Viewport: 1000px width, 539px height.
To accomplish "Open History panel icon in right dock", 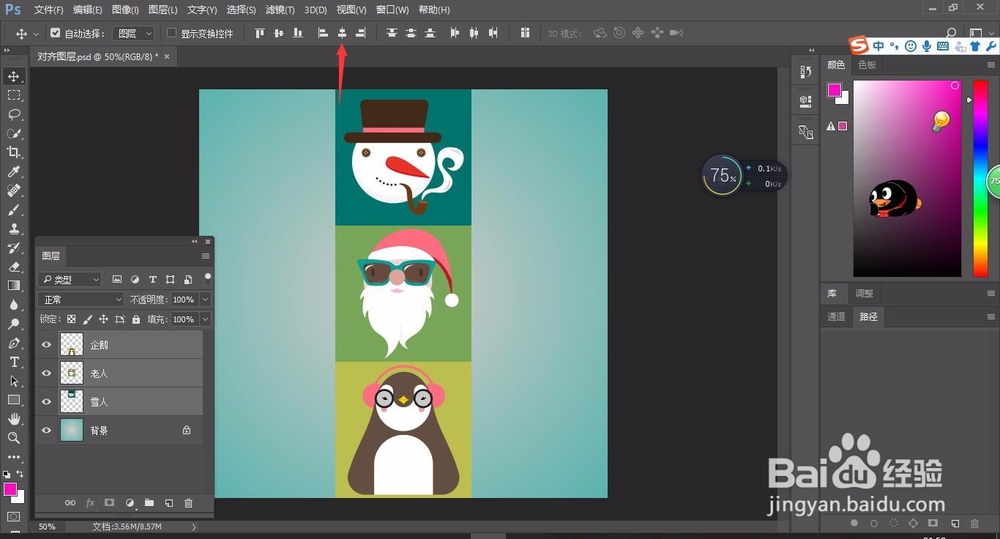I will (x=805, y=72).
